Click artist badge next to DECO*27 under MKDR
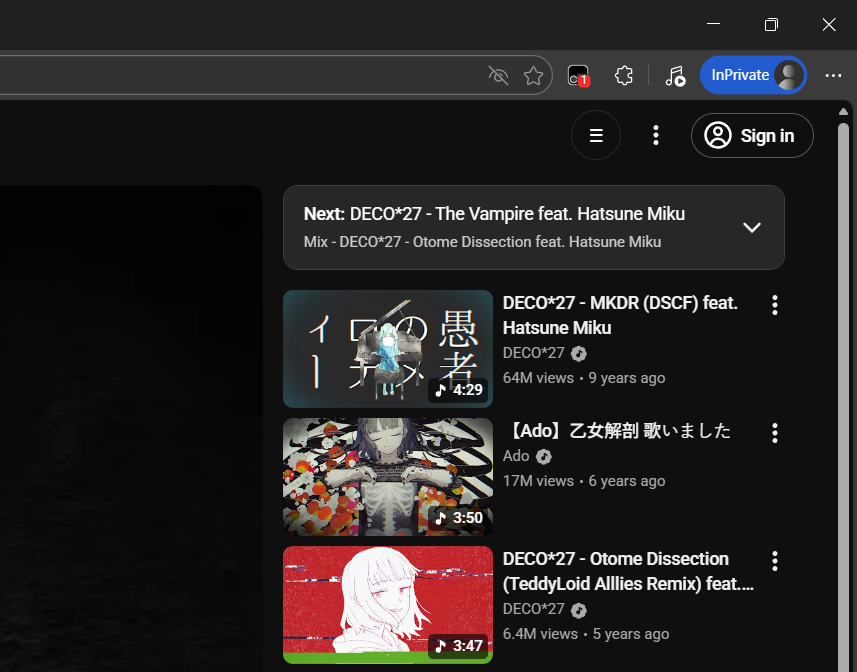Viewport: 857px width, 672px height. click(x=579, y=354)
